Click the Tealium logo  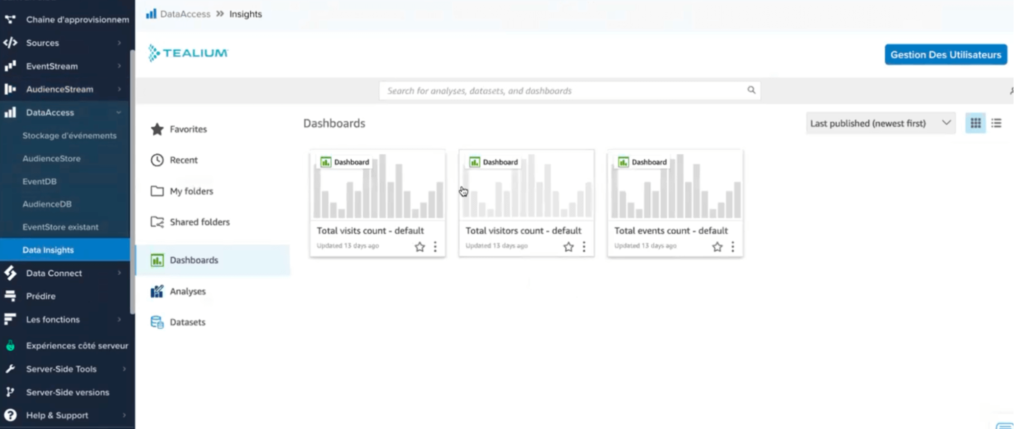[x=188, y=54]
